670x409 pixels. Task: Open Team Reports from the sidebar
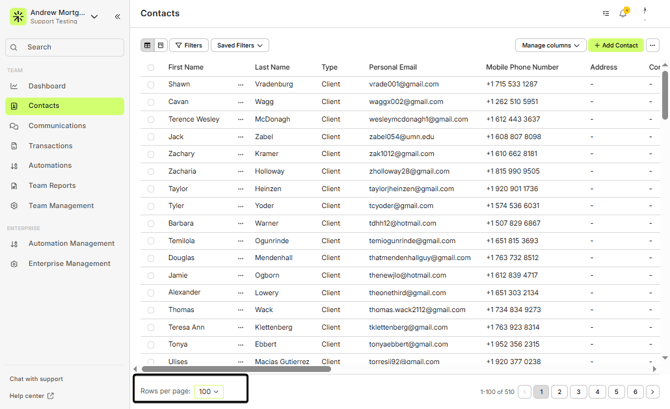(x=52, y=185)
